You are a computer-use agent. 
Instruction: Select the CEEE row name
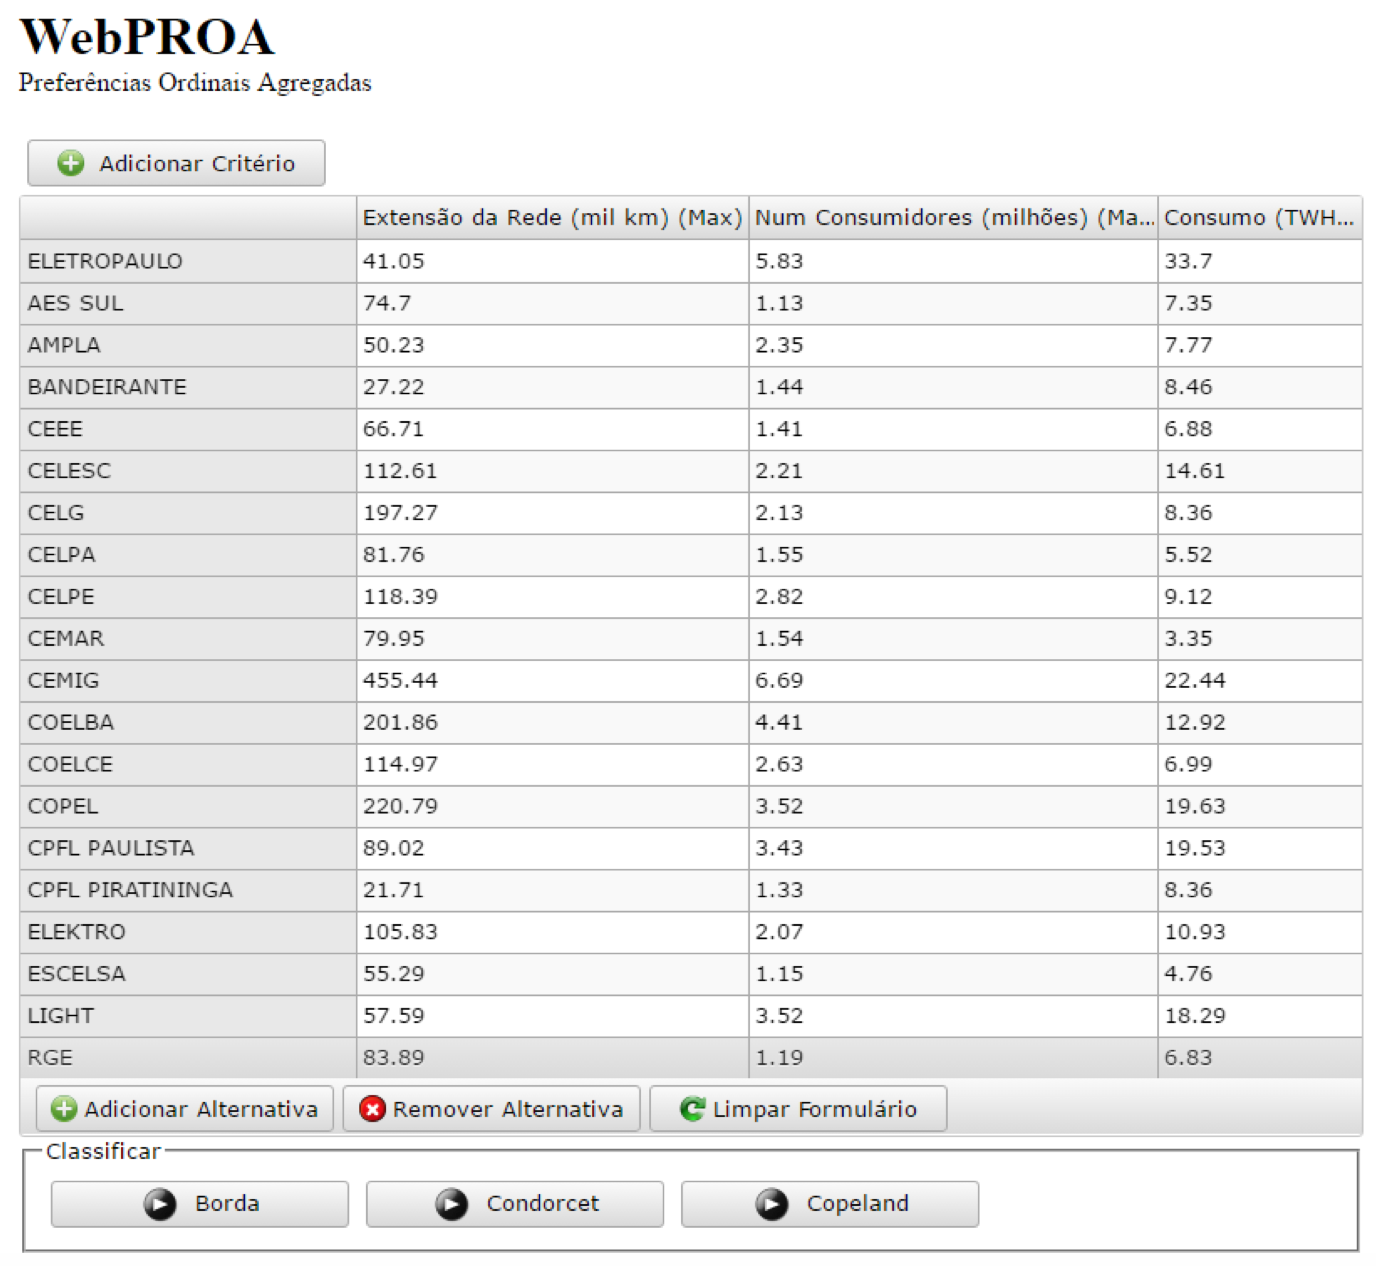pos(55,429)
